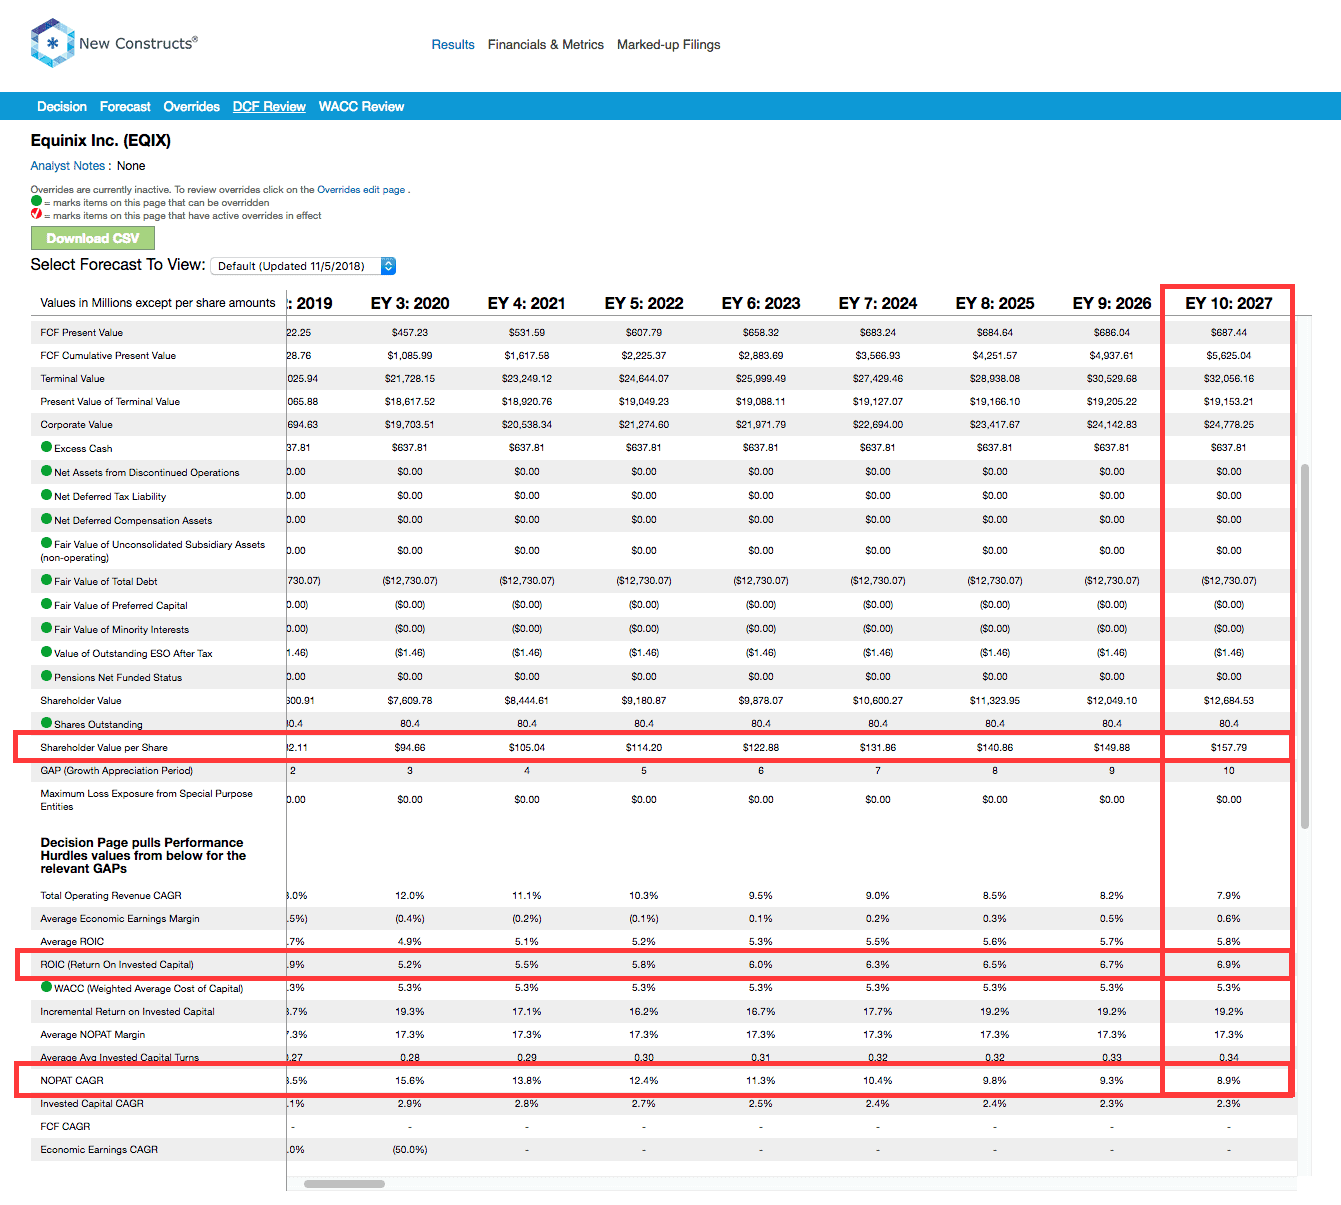The height and width of the screenshot is (1205, 1341).
Task: Click the Analyst Notes link
Action: (68, 166)
